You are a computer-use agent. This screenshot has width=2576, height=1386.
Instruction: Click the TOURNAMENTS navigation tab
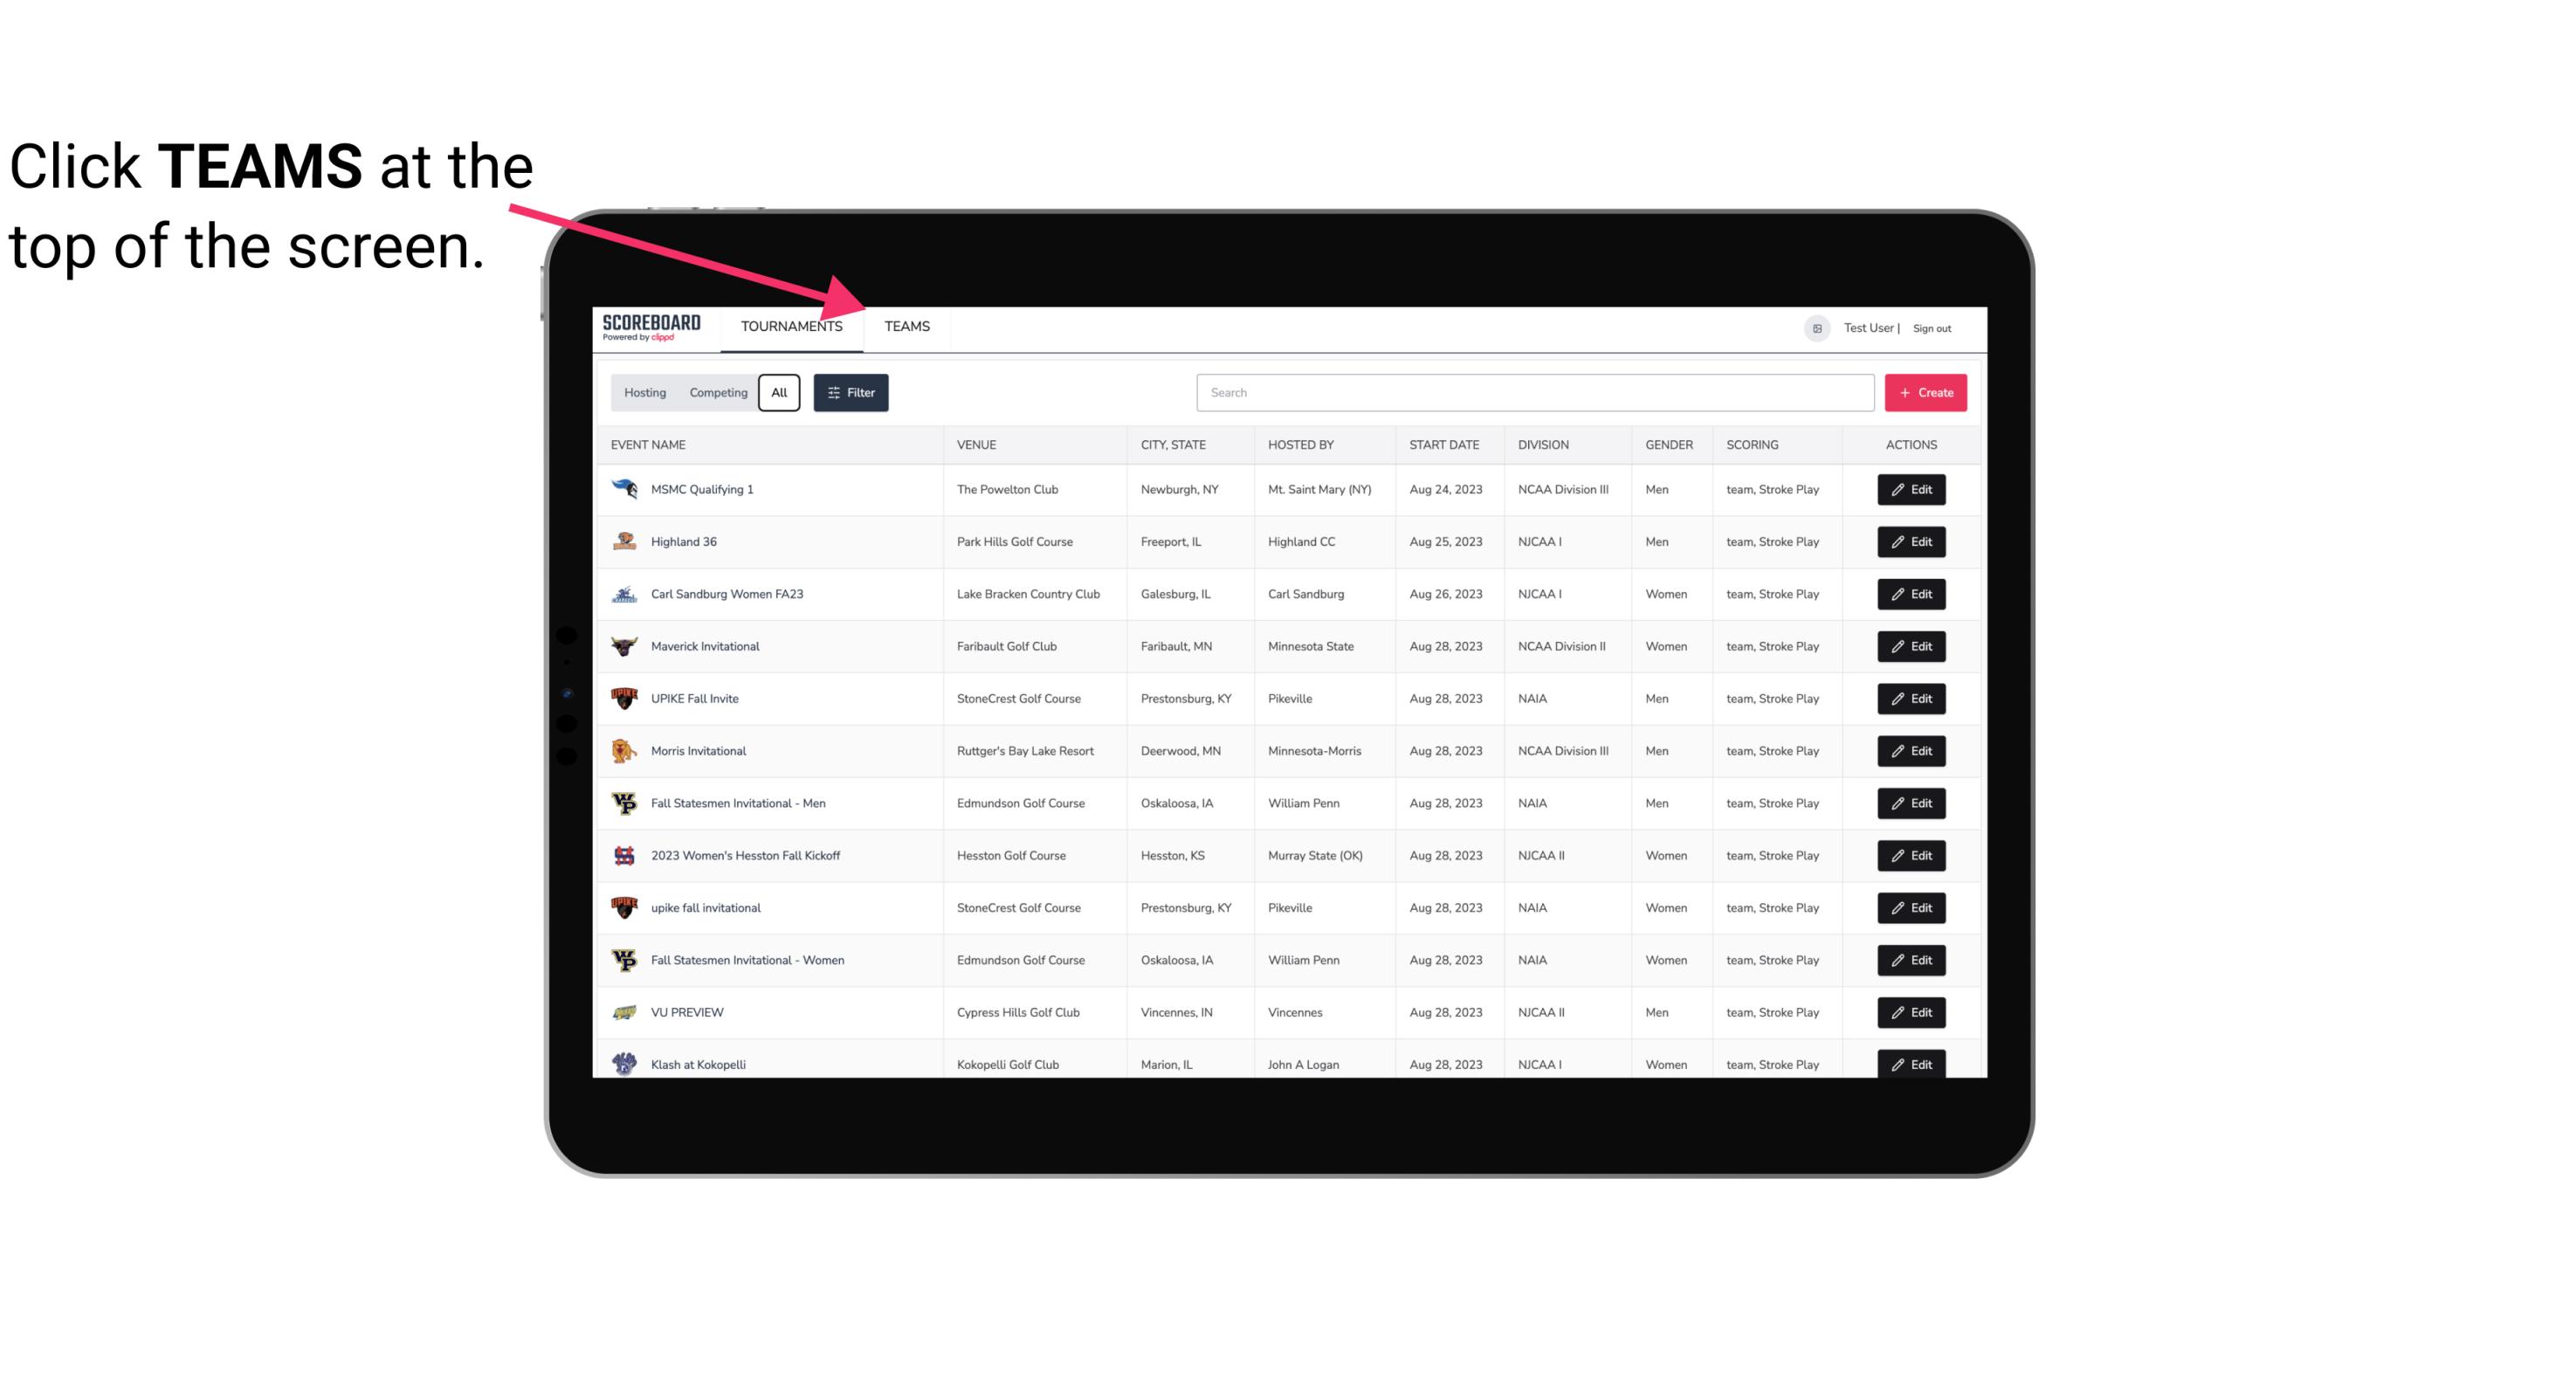pyautogui.click(x=791, y=326)
